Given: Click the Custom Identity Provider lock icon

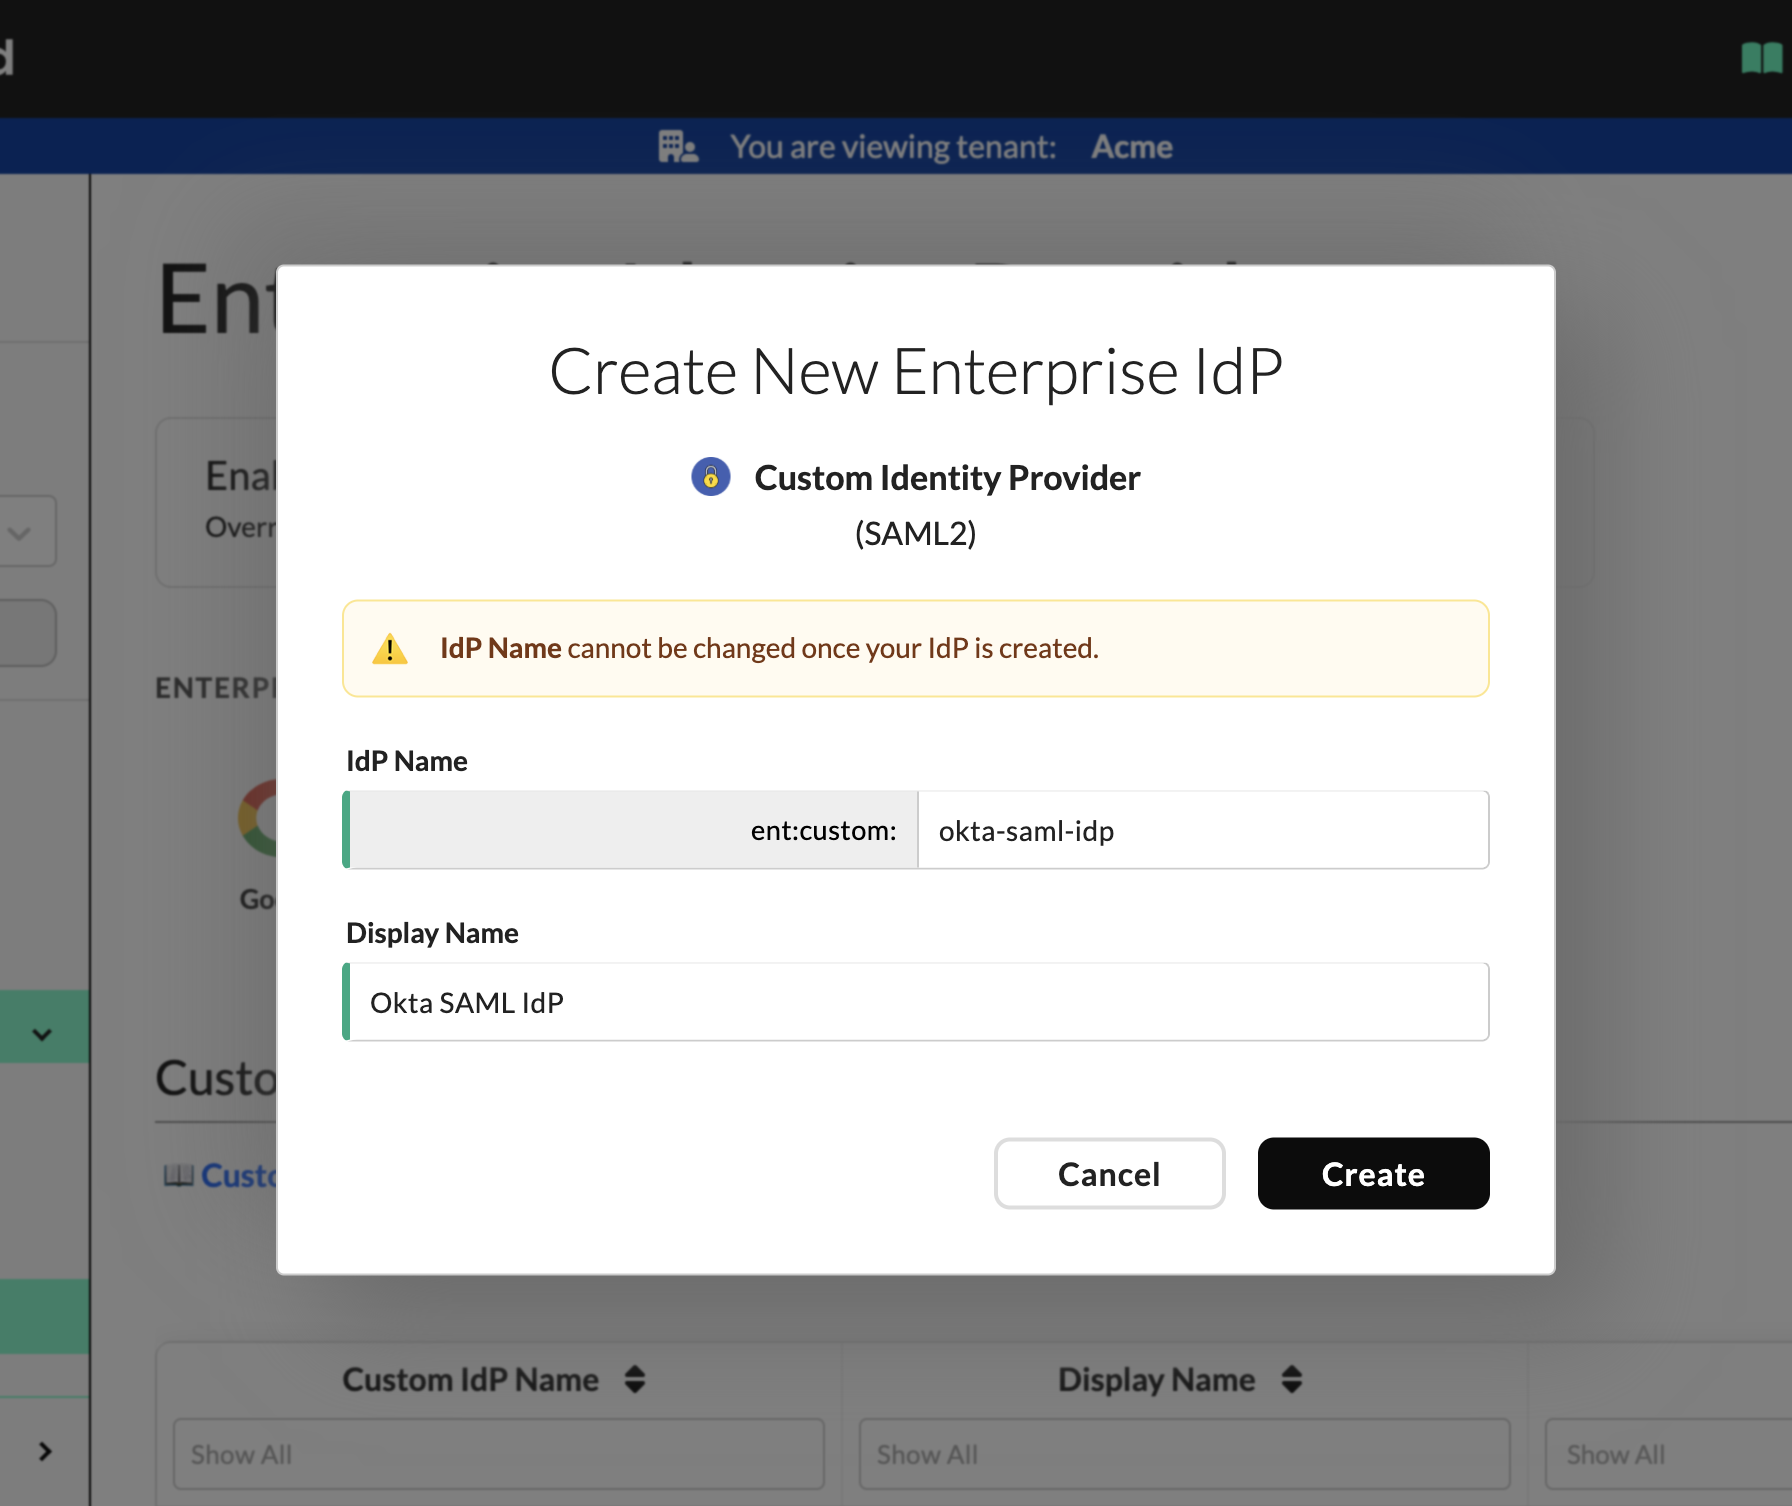Looking at the screenshot, I should 711,477.
